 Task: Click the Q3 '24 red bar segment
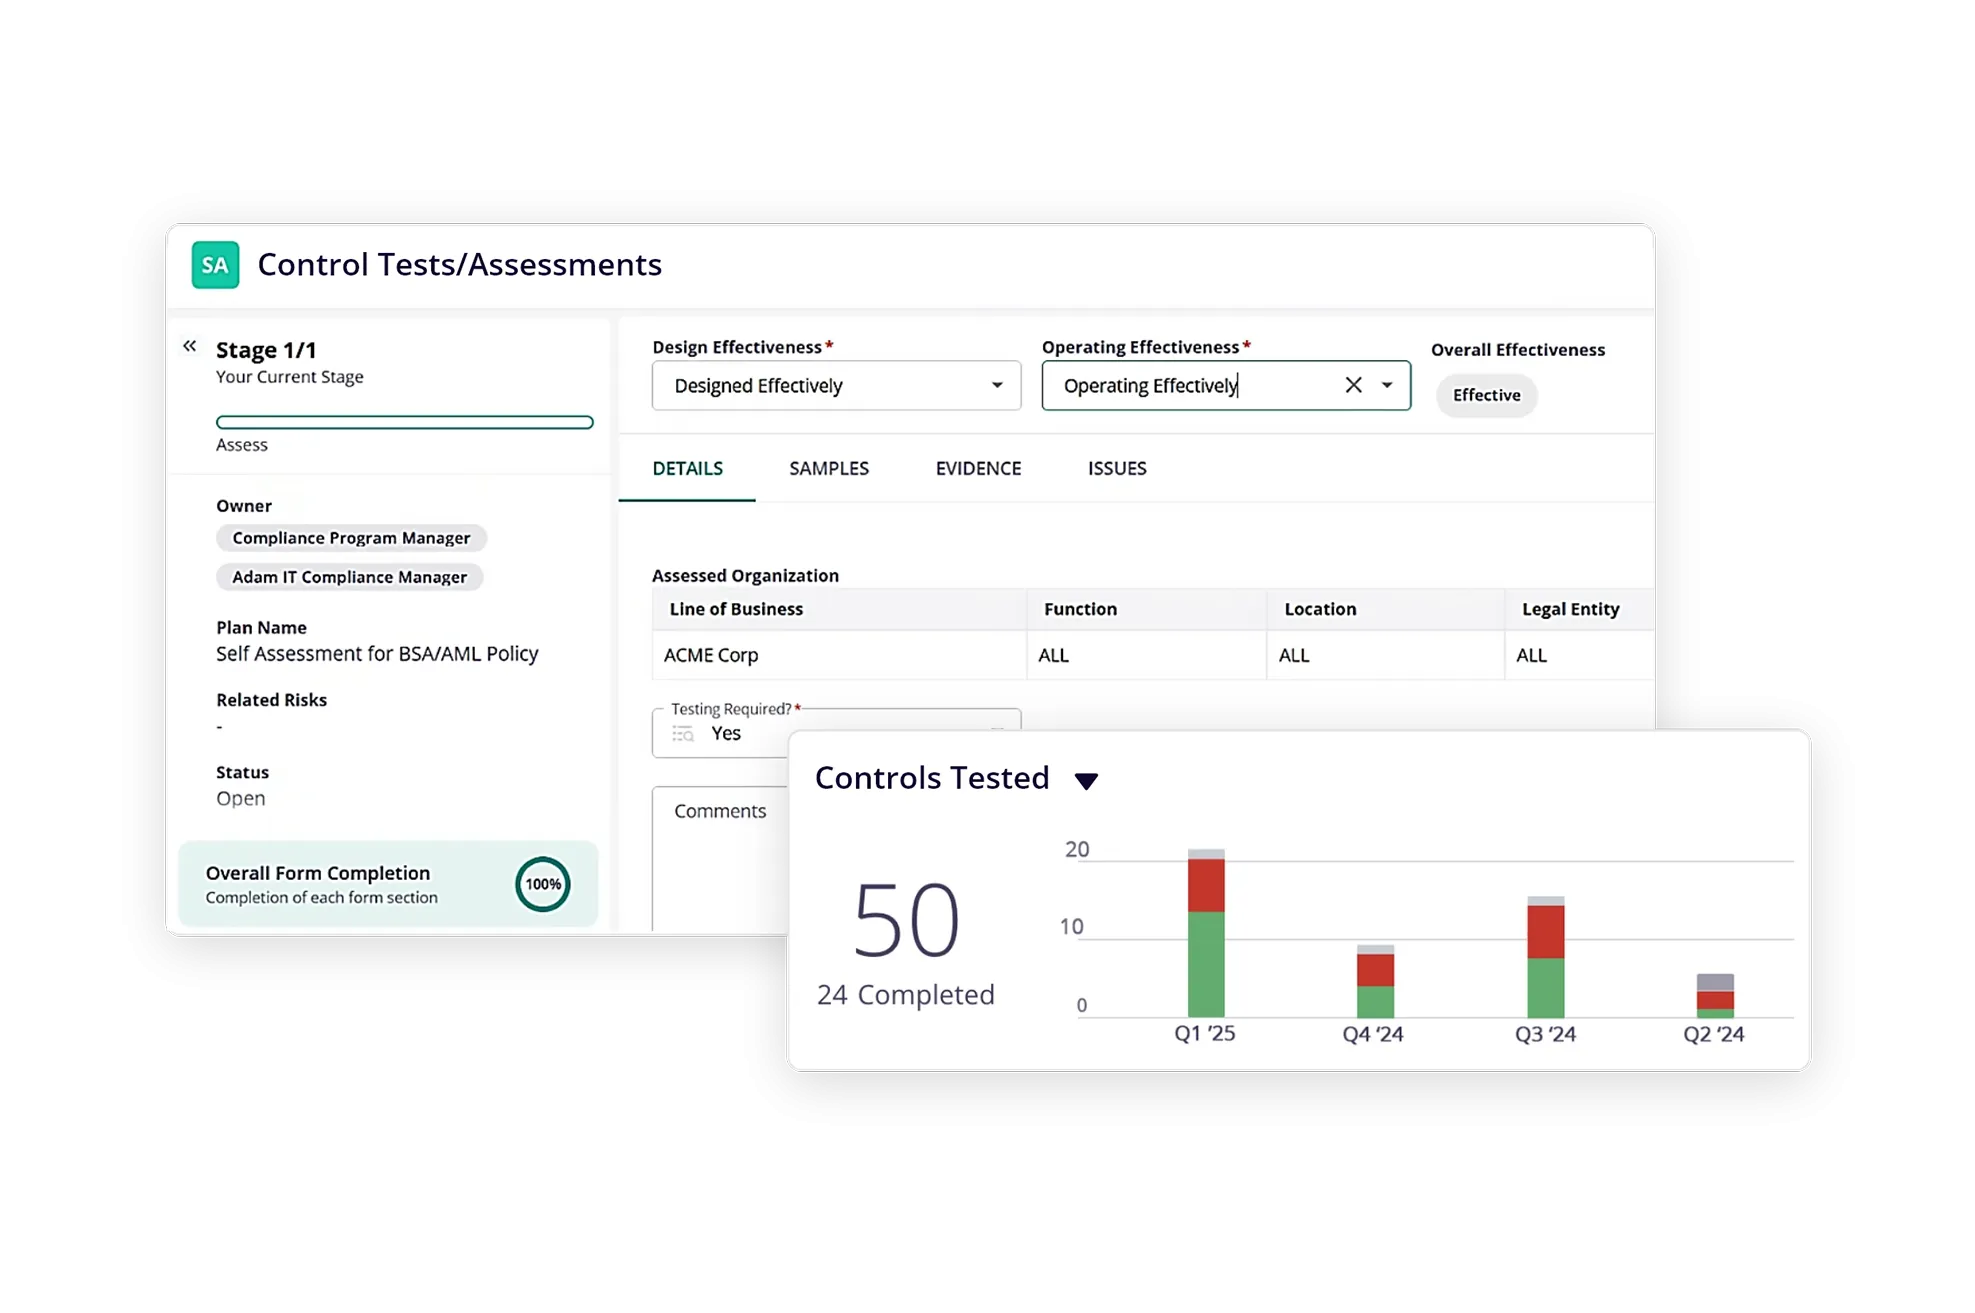tap(1545, 931)
